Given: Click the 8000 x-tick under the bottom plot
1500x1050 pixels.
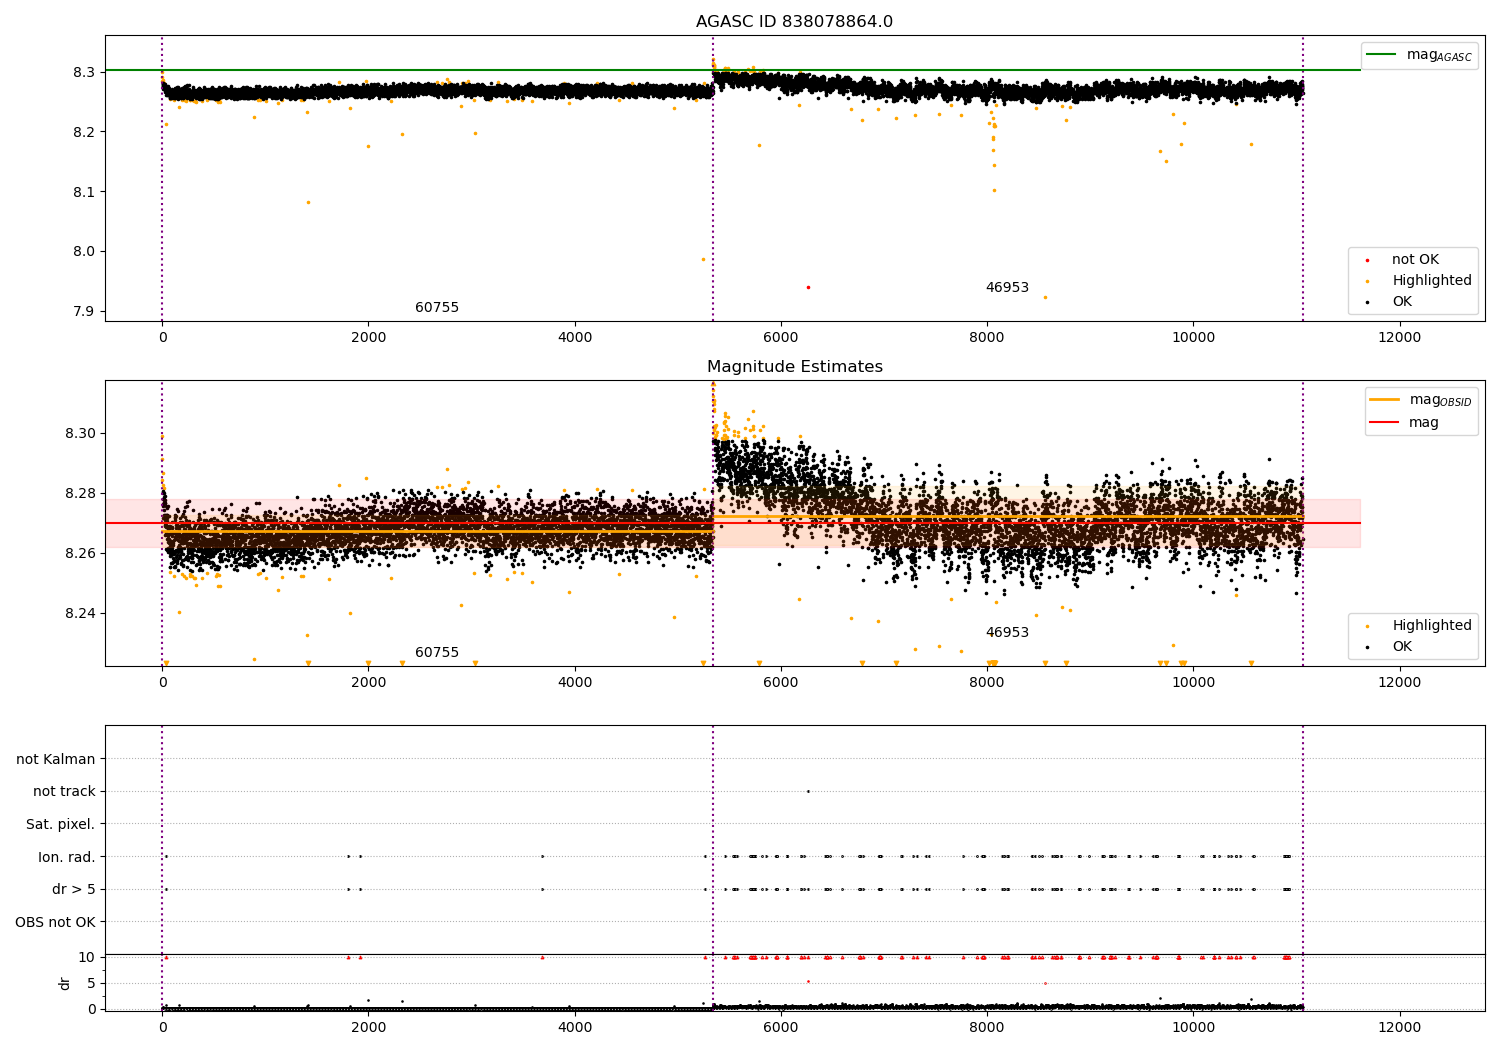Looking at the screenshot, I should pos(987,1028).
